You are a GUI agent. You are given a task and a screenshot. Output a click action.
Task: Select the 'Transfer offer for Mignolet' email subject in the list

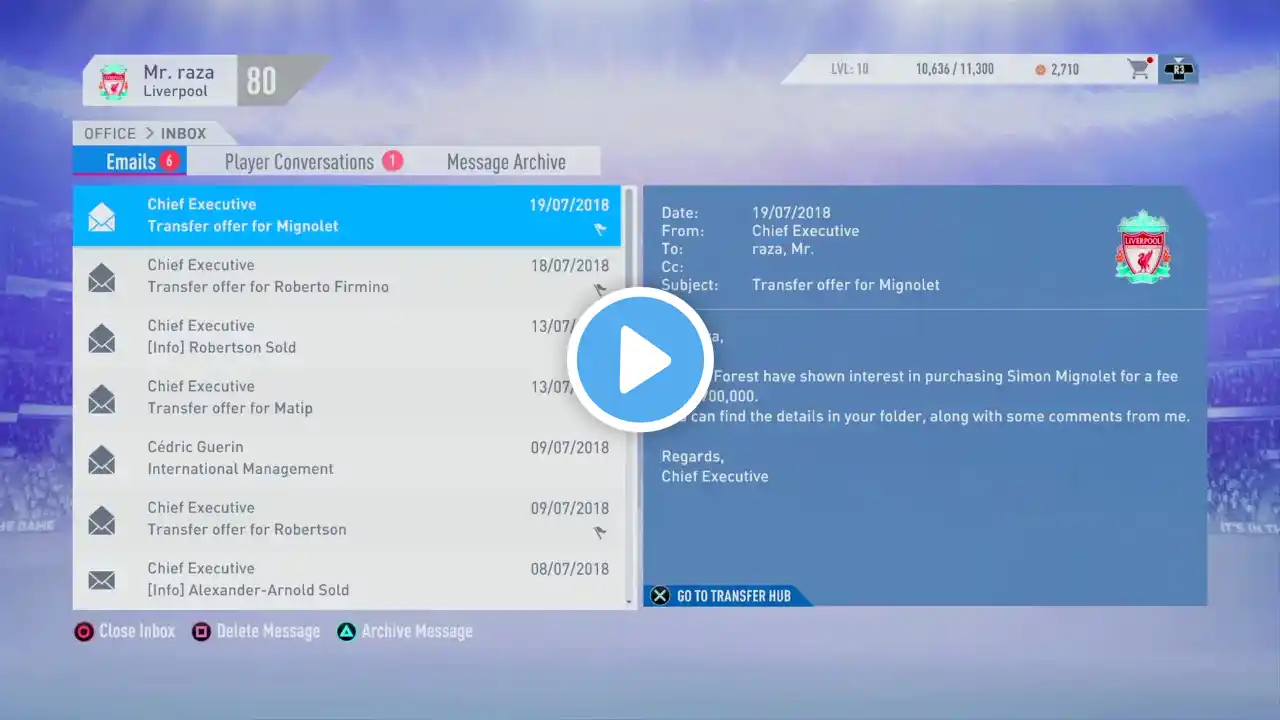[243, 226]
